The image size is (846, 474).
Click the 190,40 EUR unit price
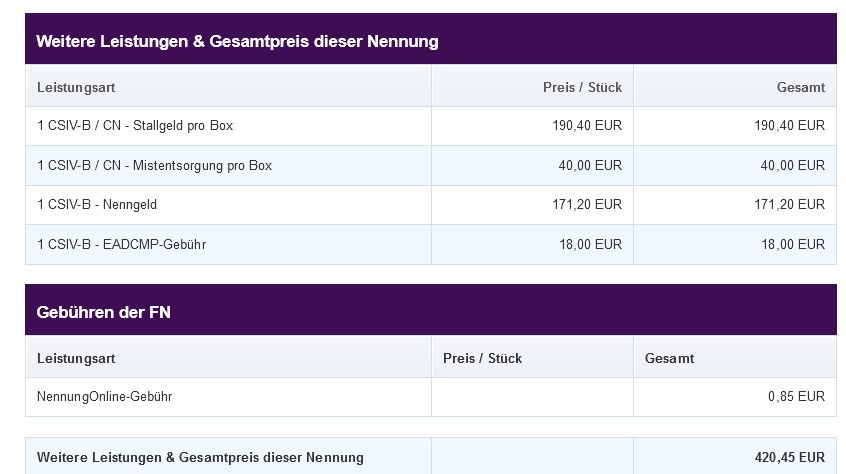[x=587, y=126]
